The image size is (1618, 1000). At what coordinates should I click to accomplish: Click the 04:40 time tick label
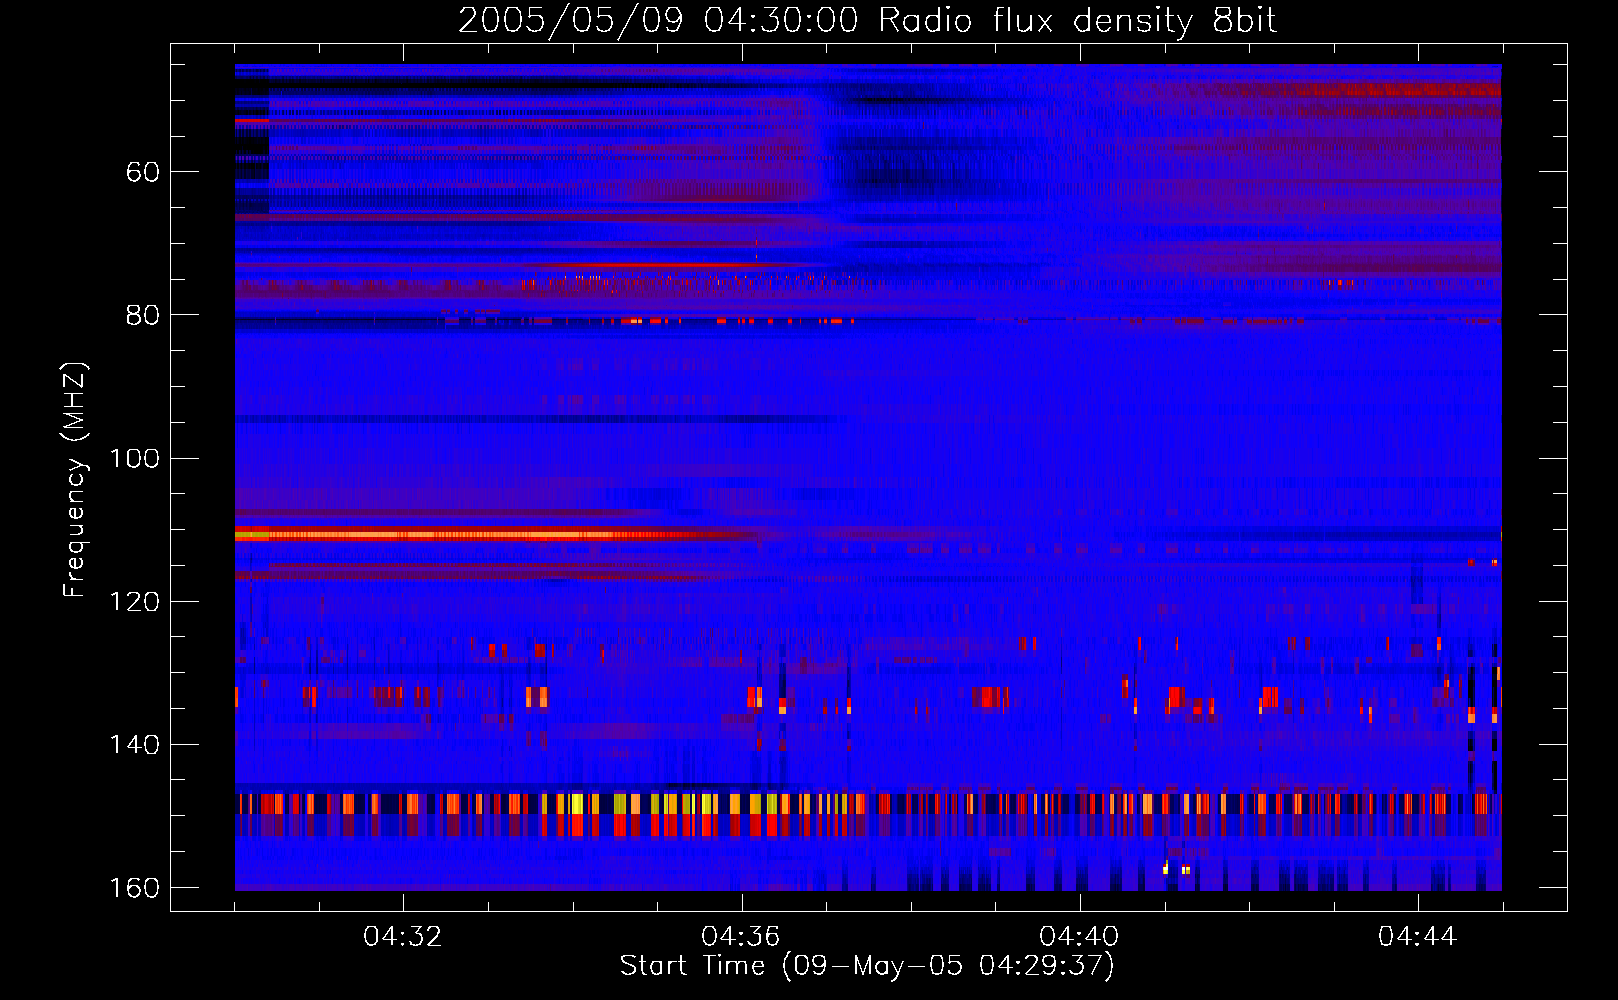pos(1079,936)
